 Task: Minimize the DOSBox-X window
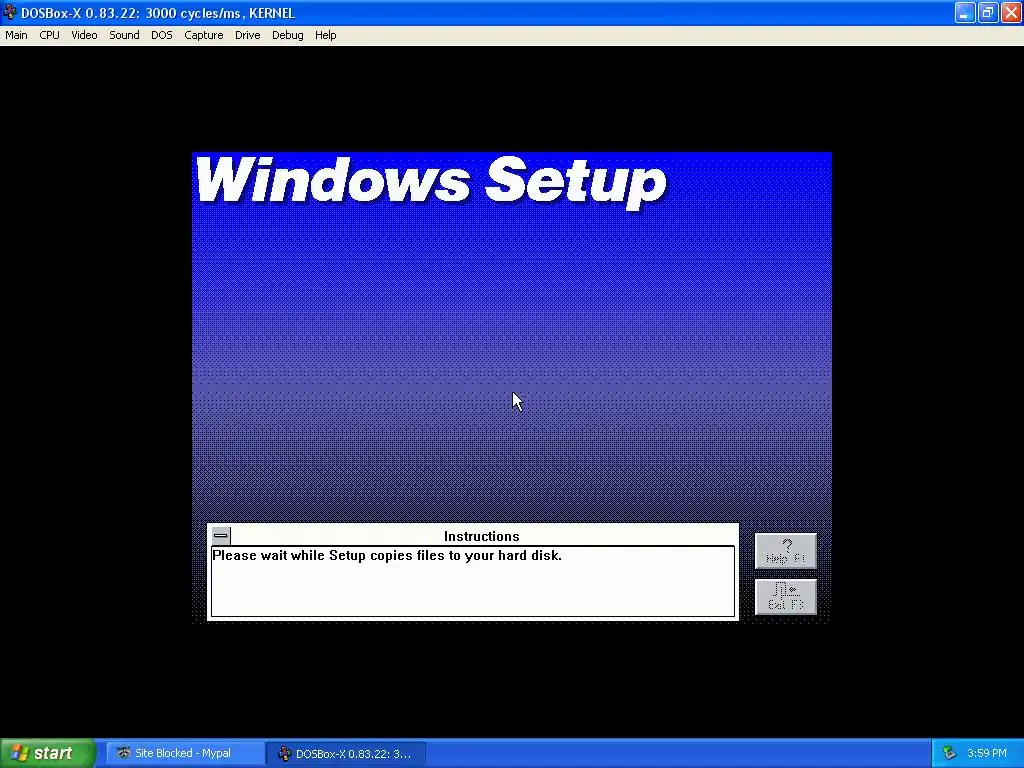click(965, 12)
